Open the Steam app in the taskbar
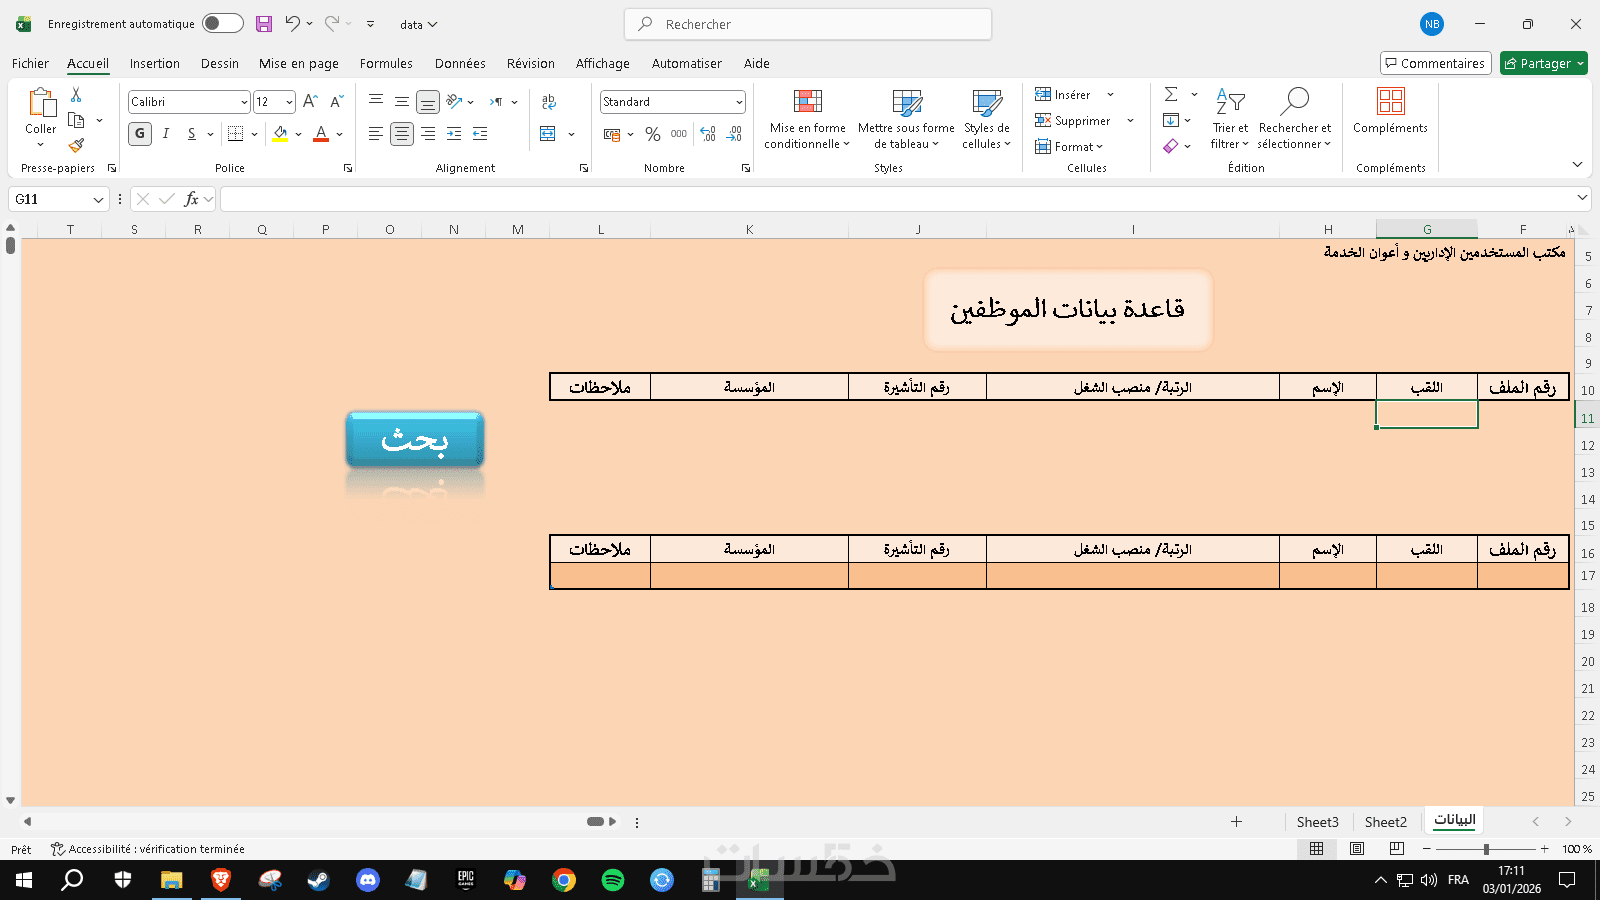 click(318, 880)
